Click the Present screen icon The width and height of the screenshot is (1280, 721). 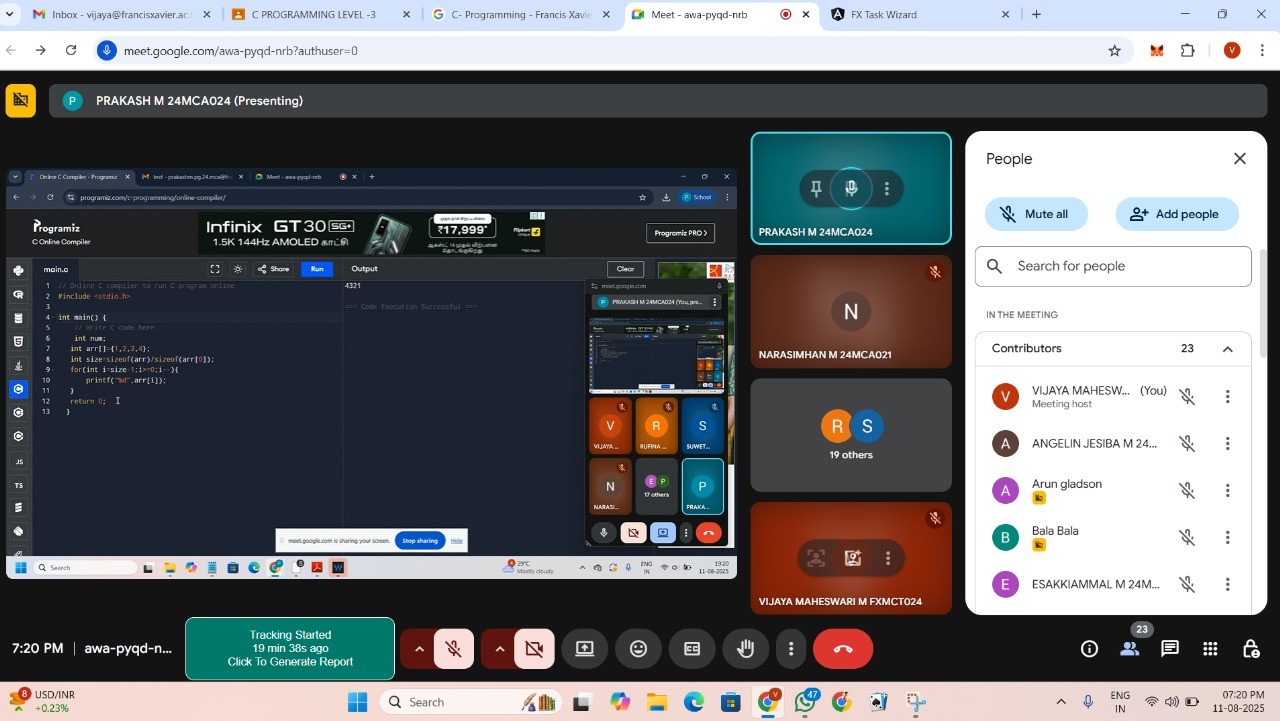point(585,649)
